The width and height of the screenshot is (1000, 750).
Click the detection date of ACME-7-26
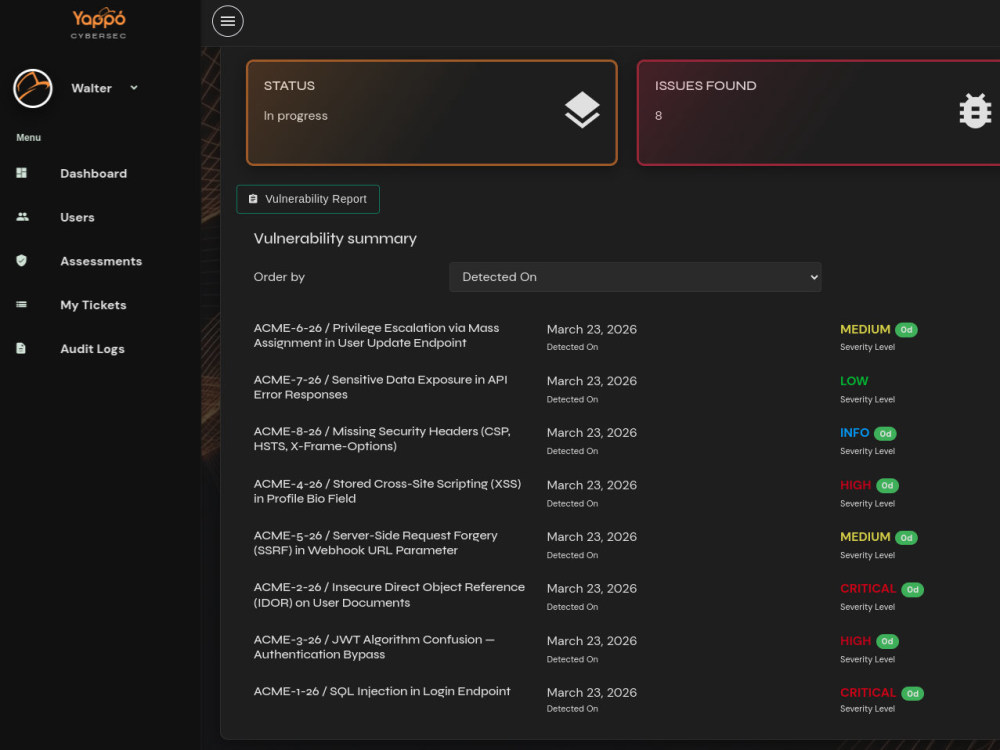pos(592,381)
